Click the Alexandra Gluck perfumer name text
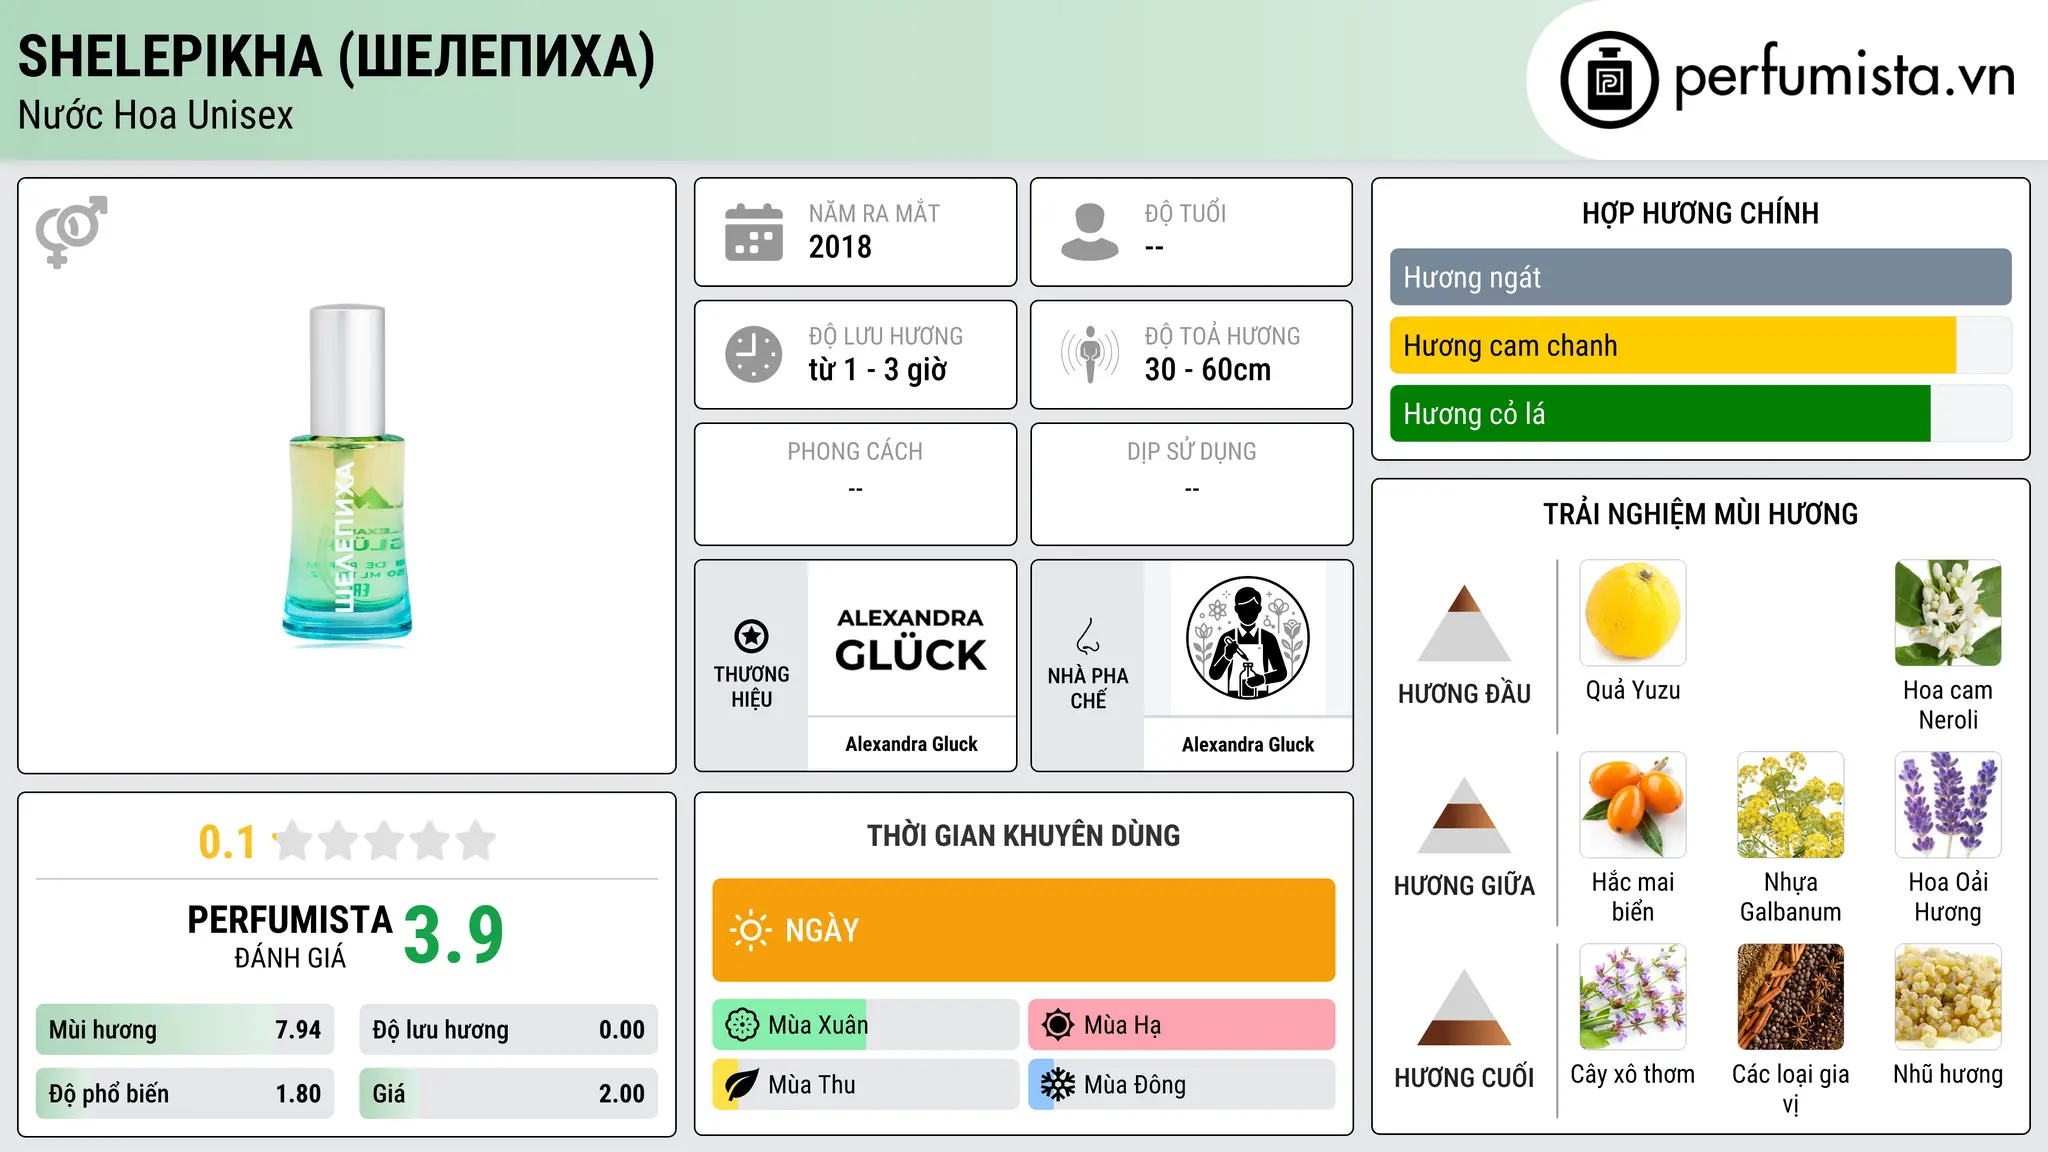The image size is (2048, 1152). pyautogui.click(x=1248, y=744)
